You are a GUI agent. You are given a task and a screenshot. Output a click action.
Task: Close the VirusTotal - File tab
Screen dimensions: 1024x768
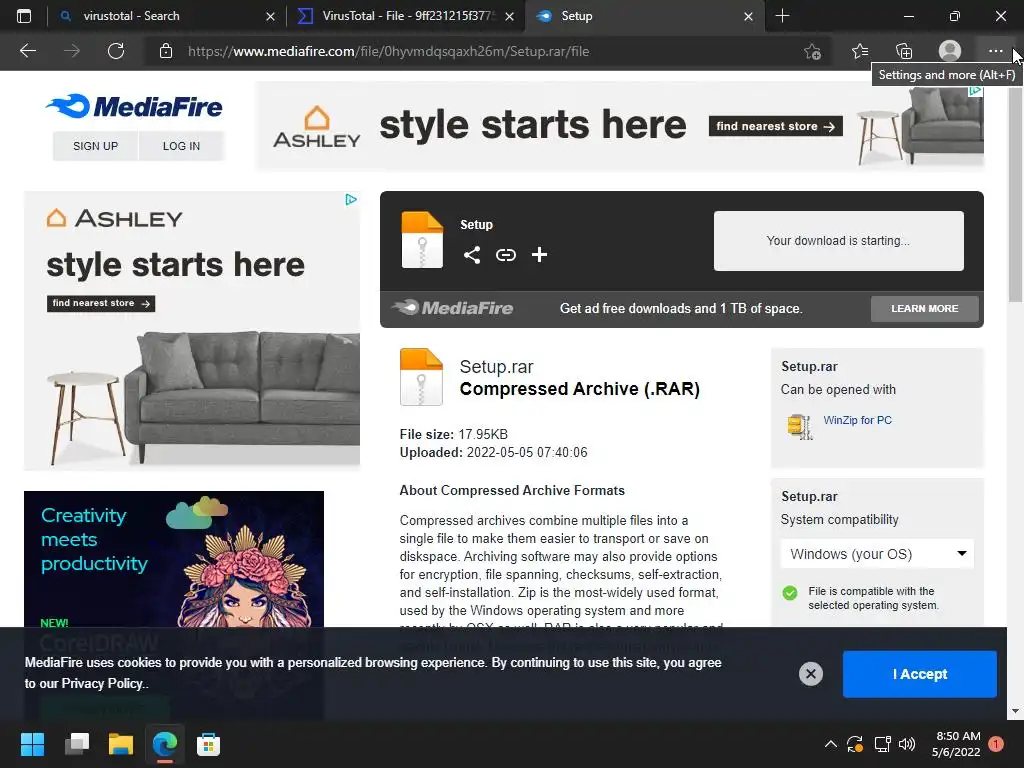pos(509,16)
